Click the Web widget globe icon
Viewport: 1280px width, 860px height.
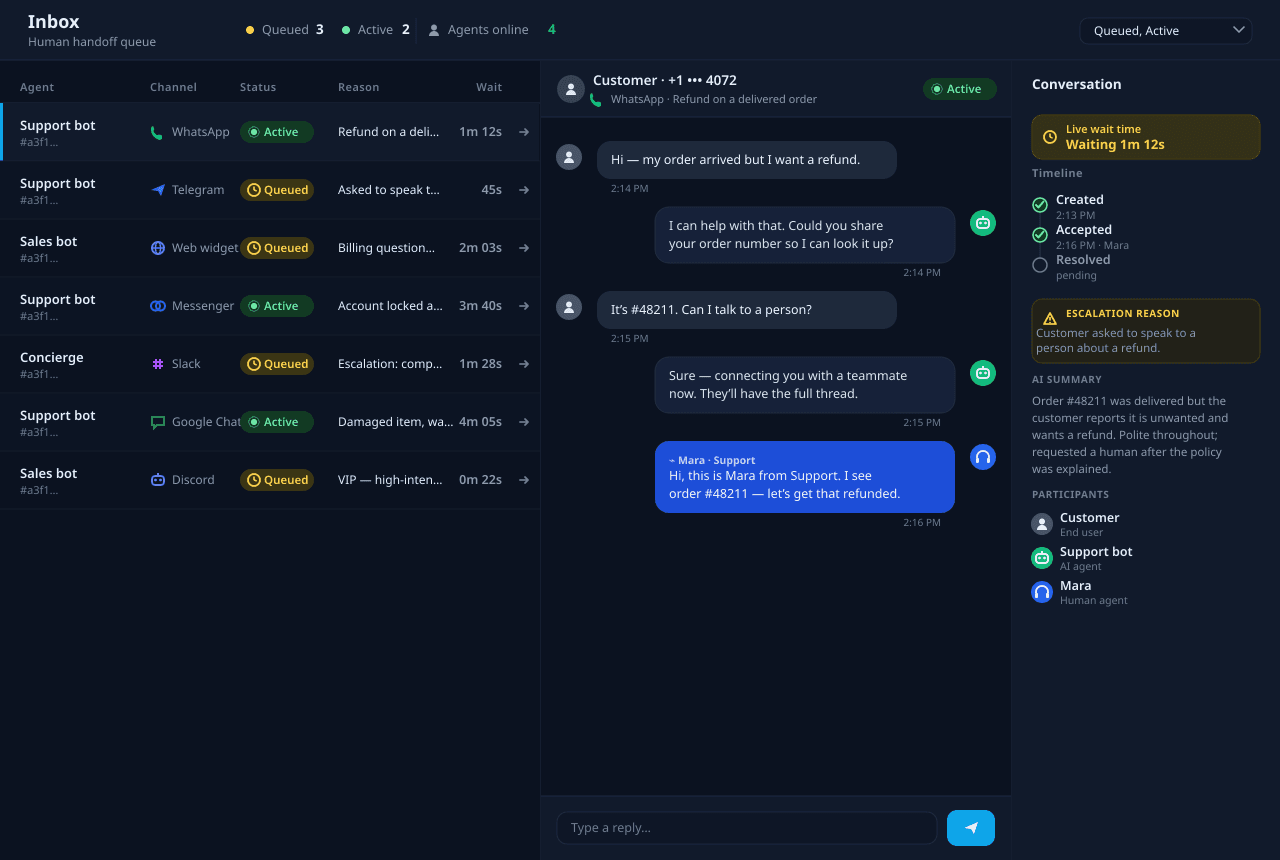pos(157,248)
